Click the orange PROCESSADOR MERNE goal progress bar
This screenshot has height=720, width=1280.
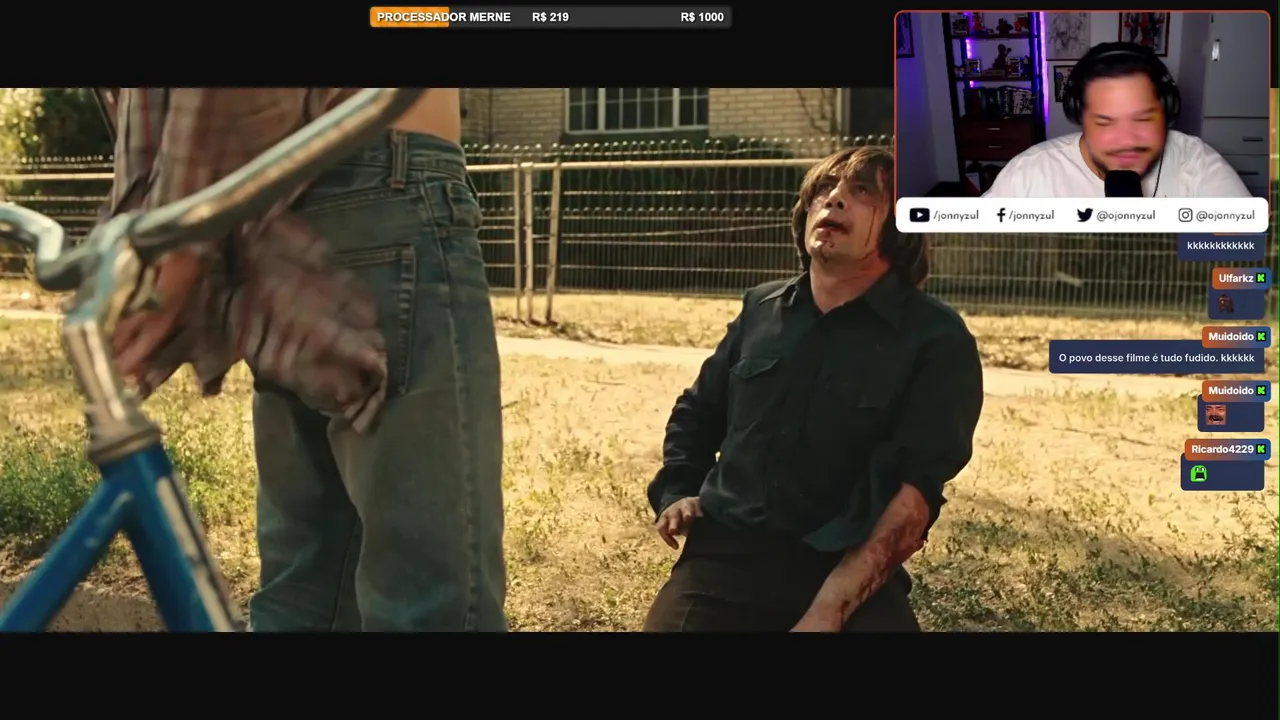pyautogui.click(x=550, y=17)
